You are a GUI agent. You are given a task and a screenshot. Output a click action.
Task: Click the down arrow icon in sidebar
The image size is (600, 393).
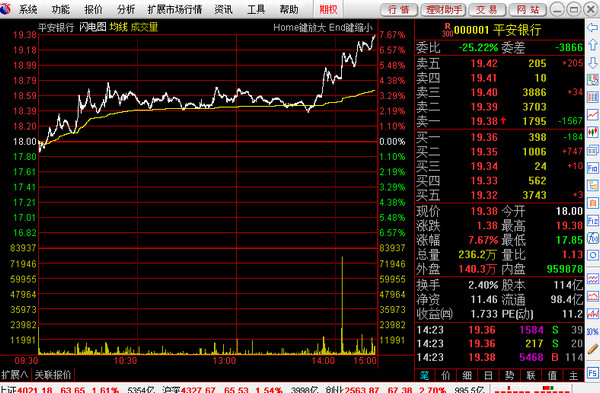(593, 62)
